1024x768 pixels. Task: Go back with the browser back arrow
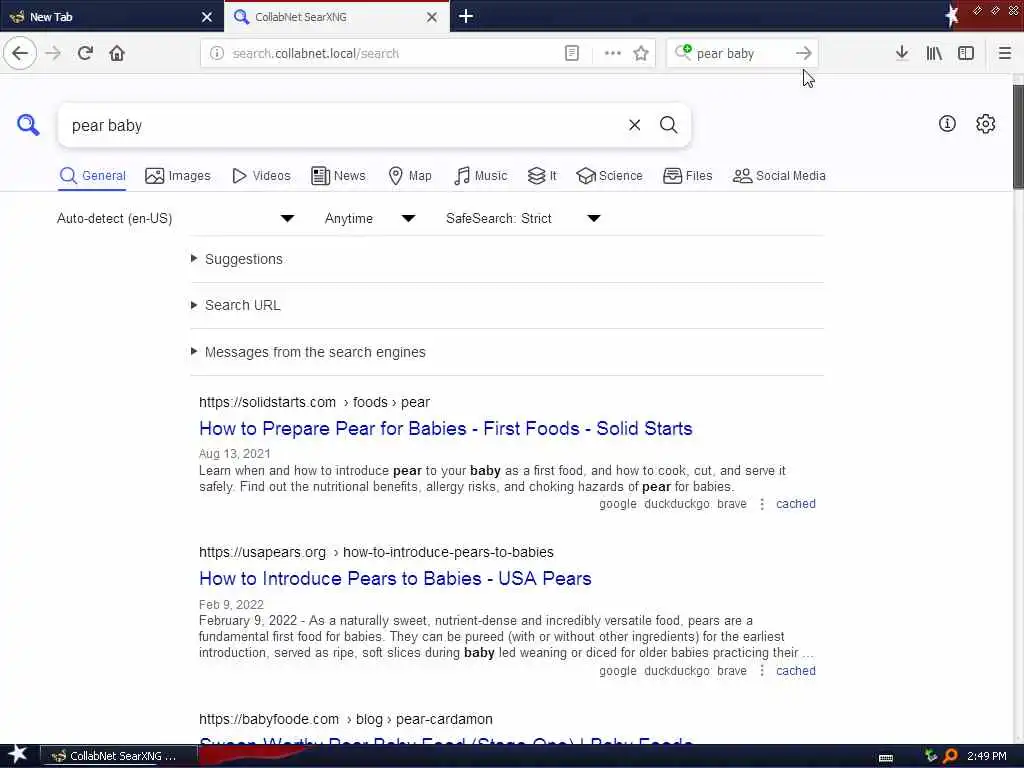(x=20, y=53)
